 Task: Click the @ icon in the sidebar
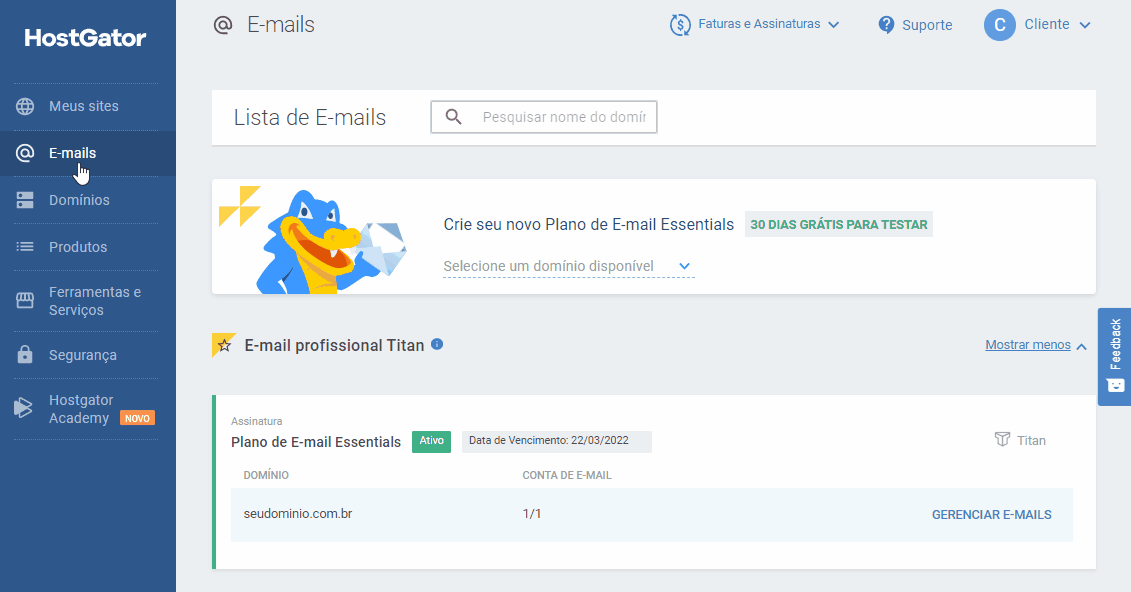click(25, 153)
